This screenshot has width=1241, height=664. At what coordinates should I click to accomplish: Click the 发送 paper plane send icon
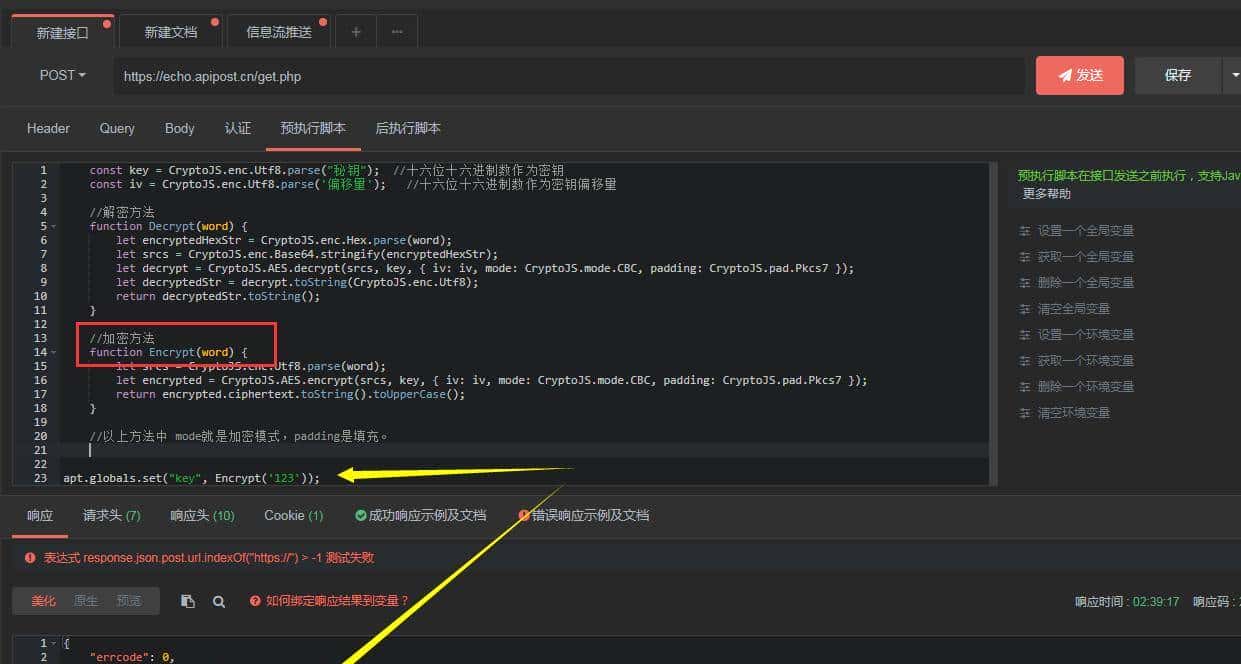[x=1065, y=75]
